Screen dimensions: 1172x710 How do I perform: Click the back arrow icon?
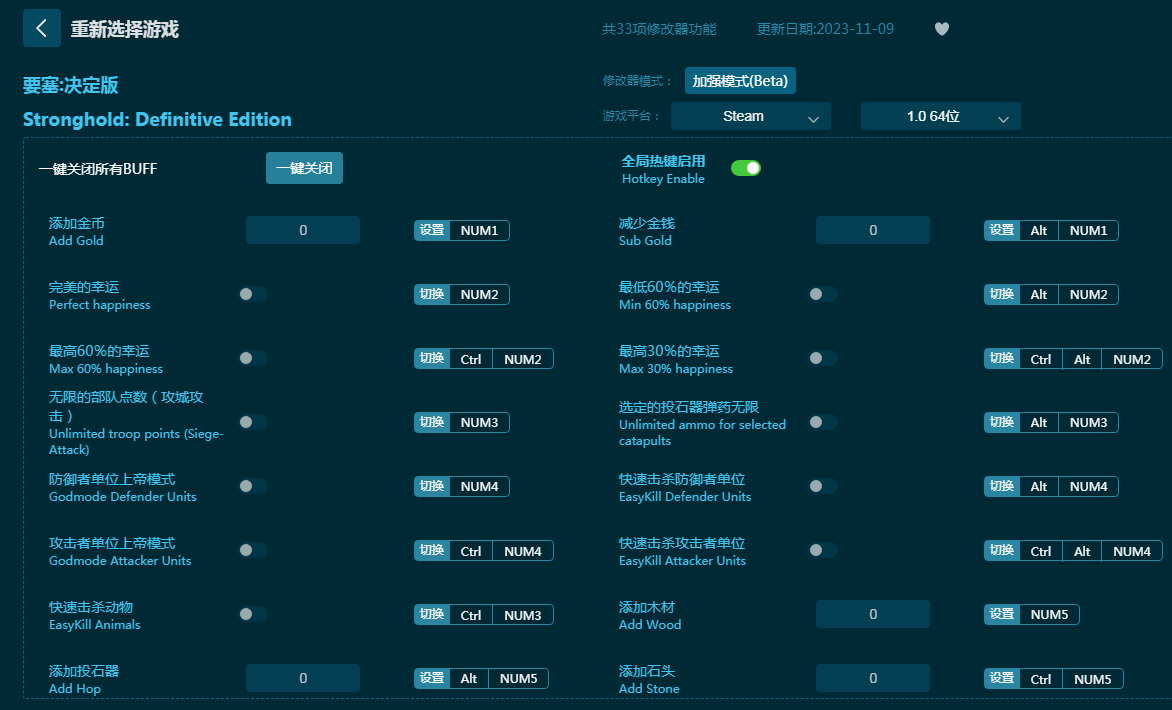tap(41, 28)
